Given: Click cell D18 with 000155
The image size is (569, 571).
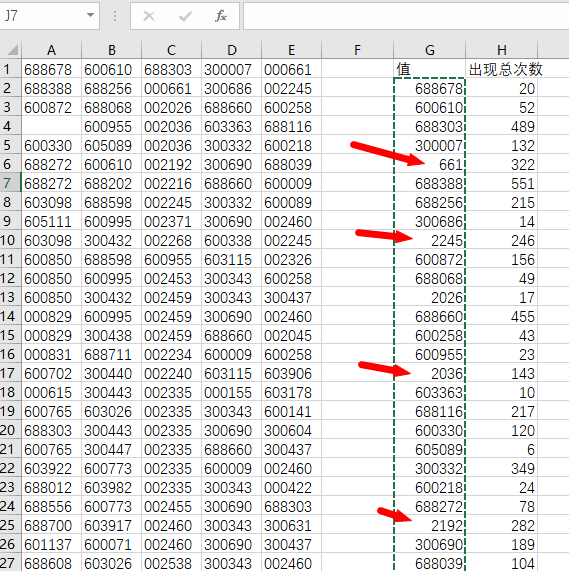Looking at the screenshot, I should coord(232,392).
